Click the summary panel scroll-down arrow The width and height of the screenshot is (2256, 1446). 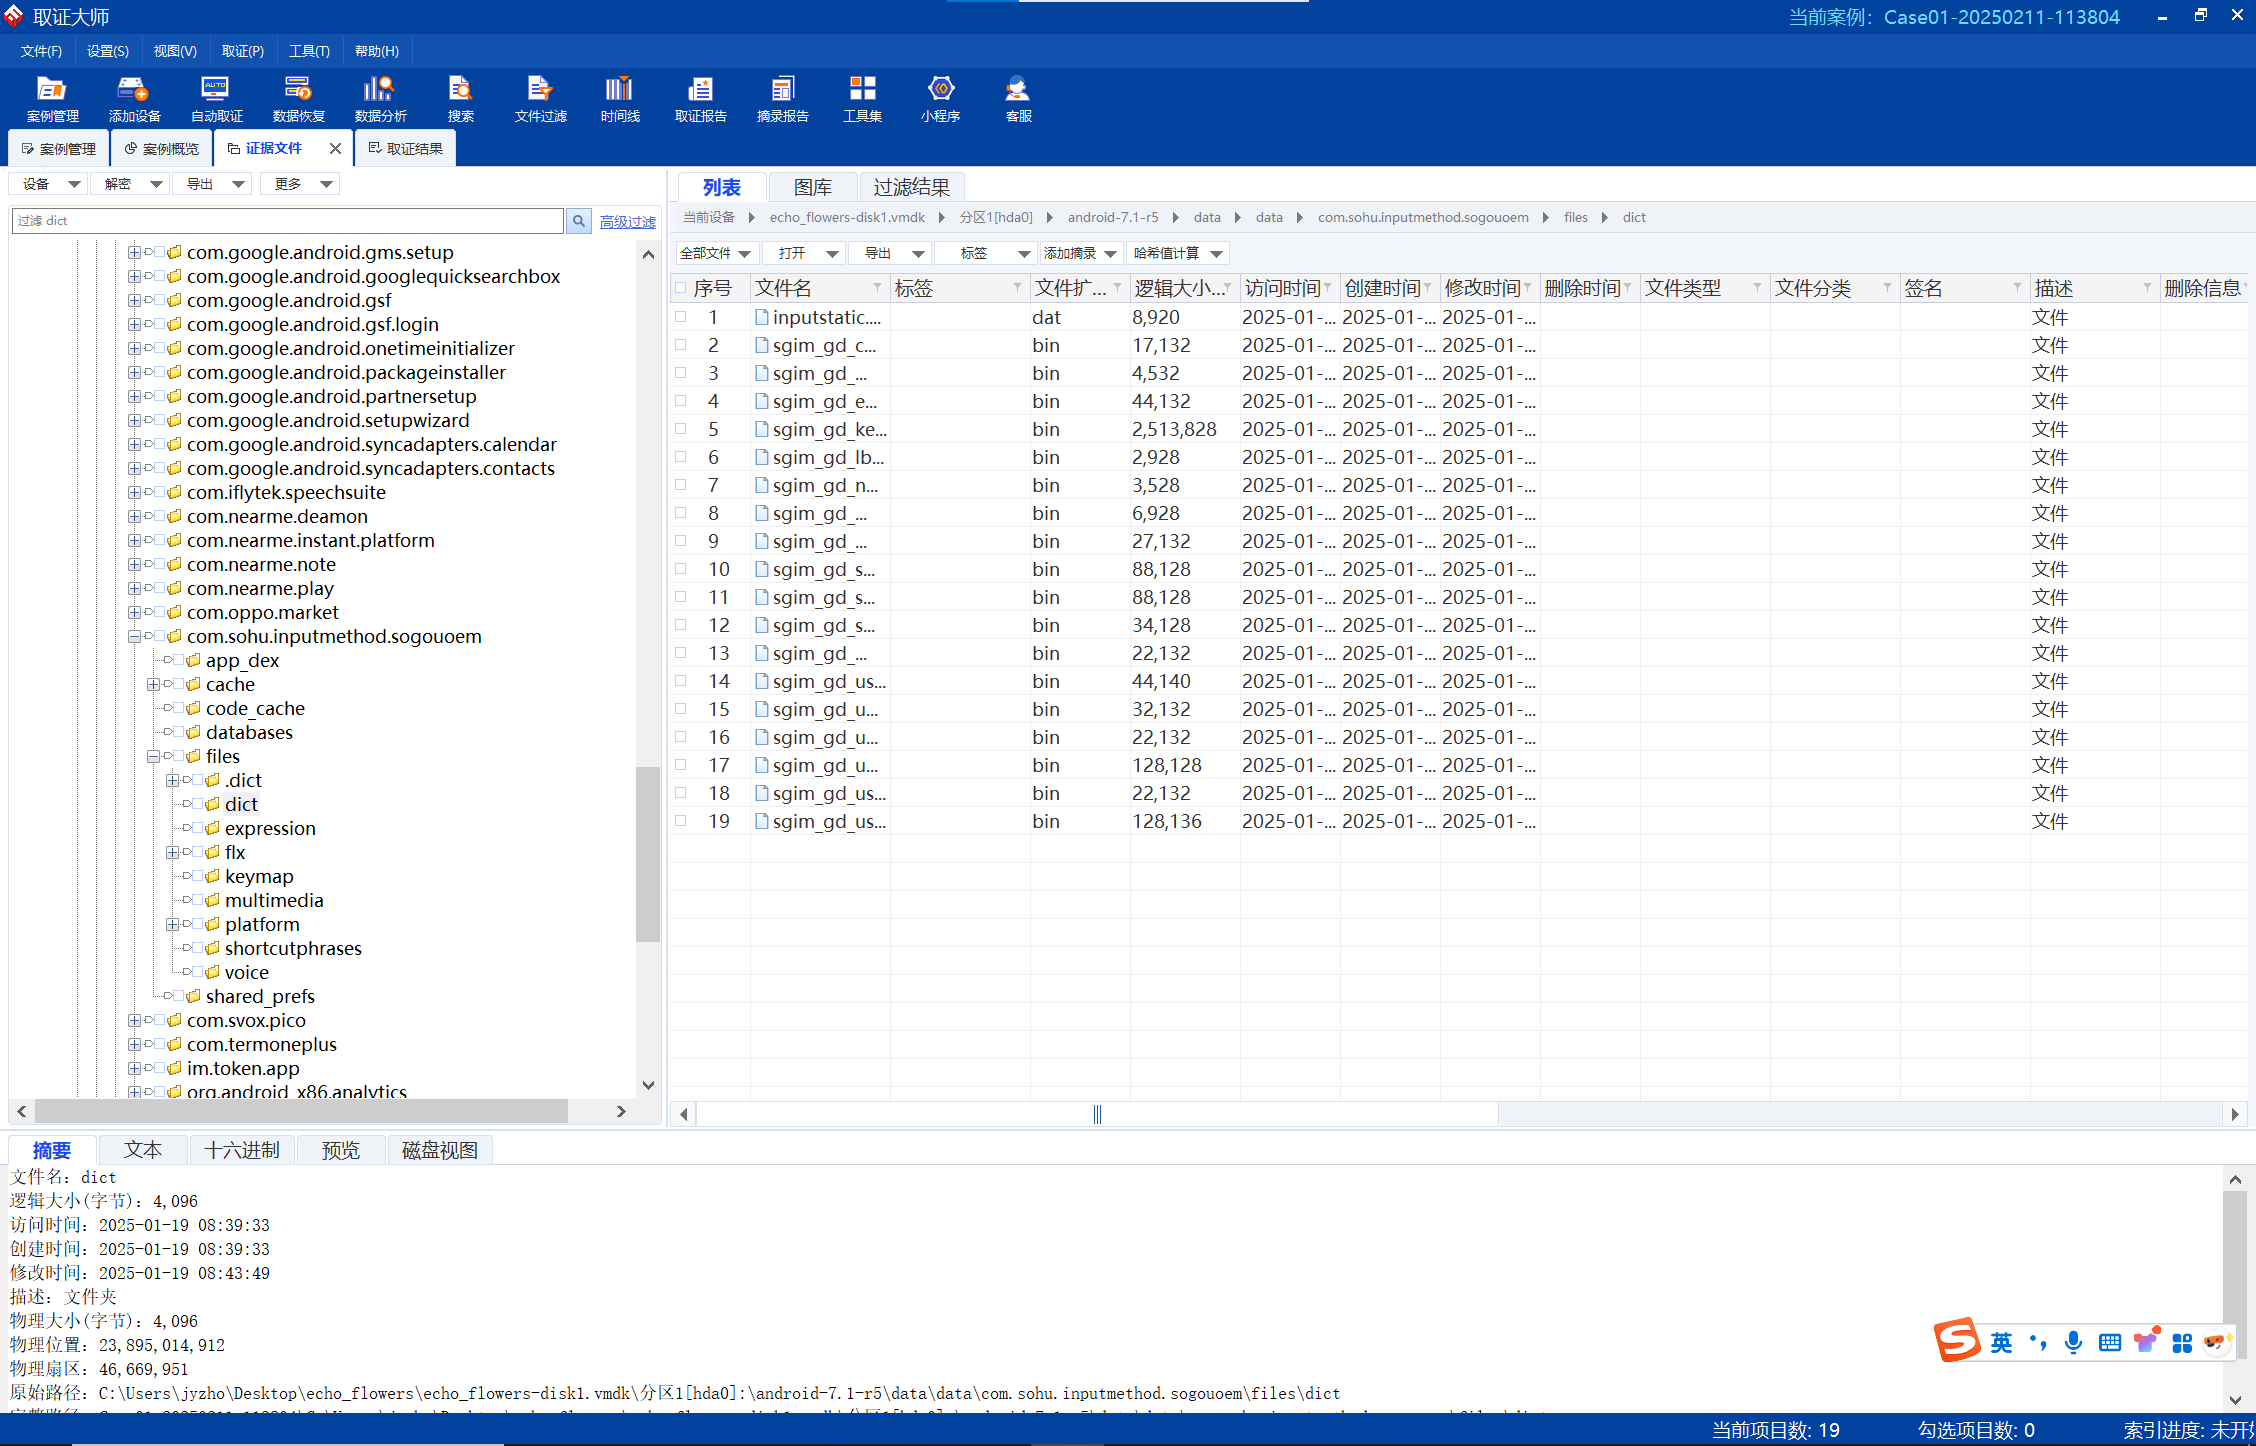(2235, 1400)
